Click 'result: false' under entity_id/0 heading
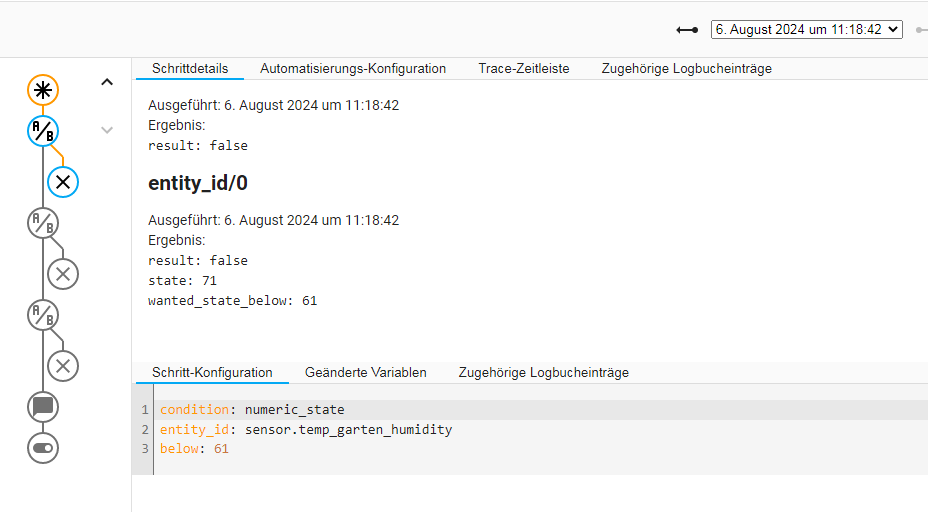 (x=198, y=260)
